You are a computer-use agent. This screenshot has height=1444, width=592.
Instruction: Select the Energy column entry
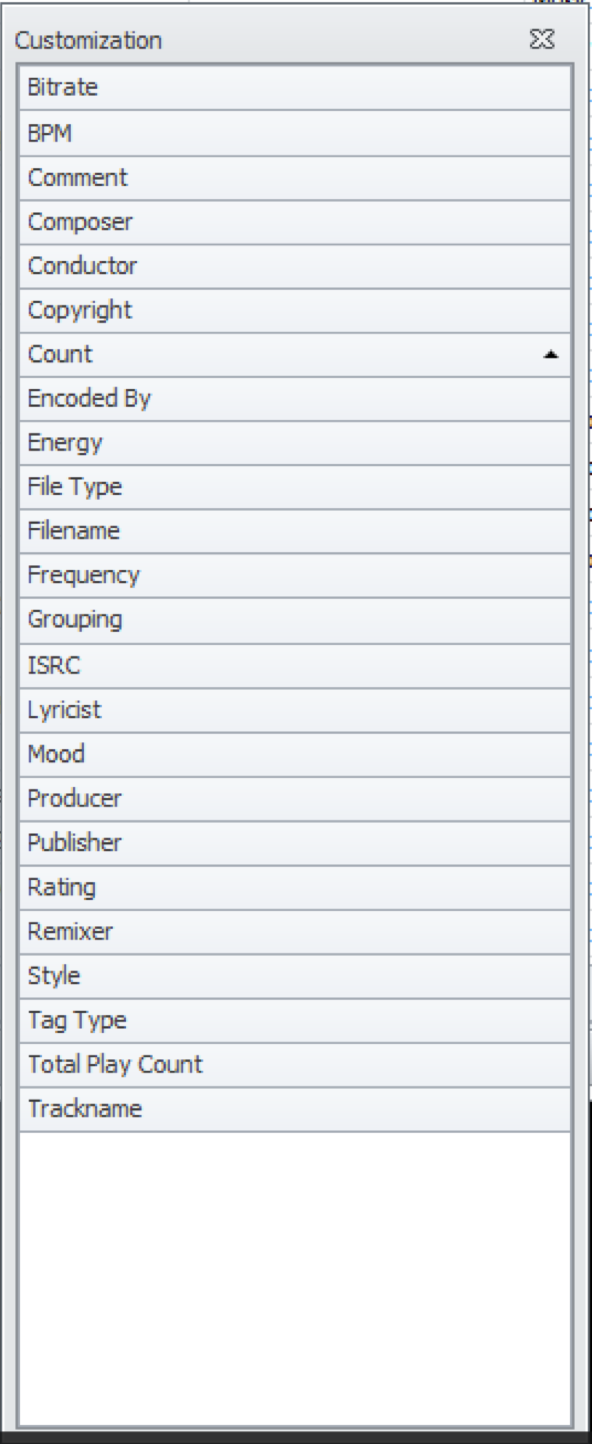[x=295, y=443]
